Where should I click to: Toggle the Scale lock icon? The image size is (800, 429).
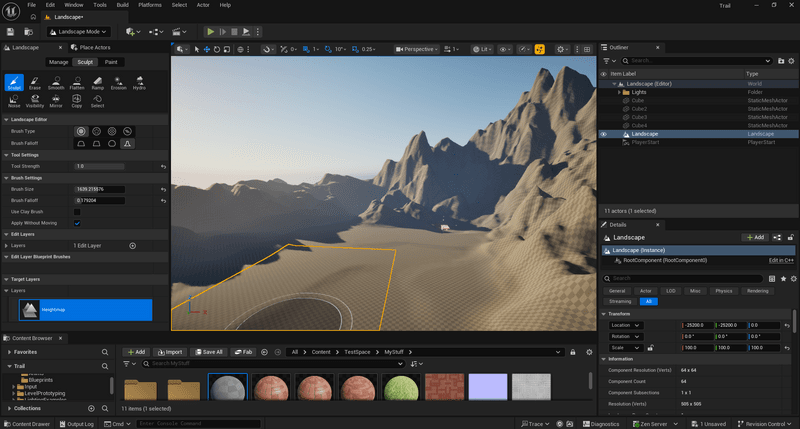click(651, 348)
